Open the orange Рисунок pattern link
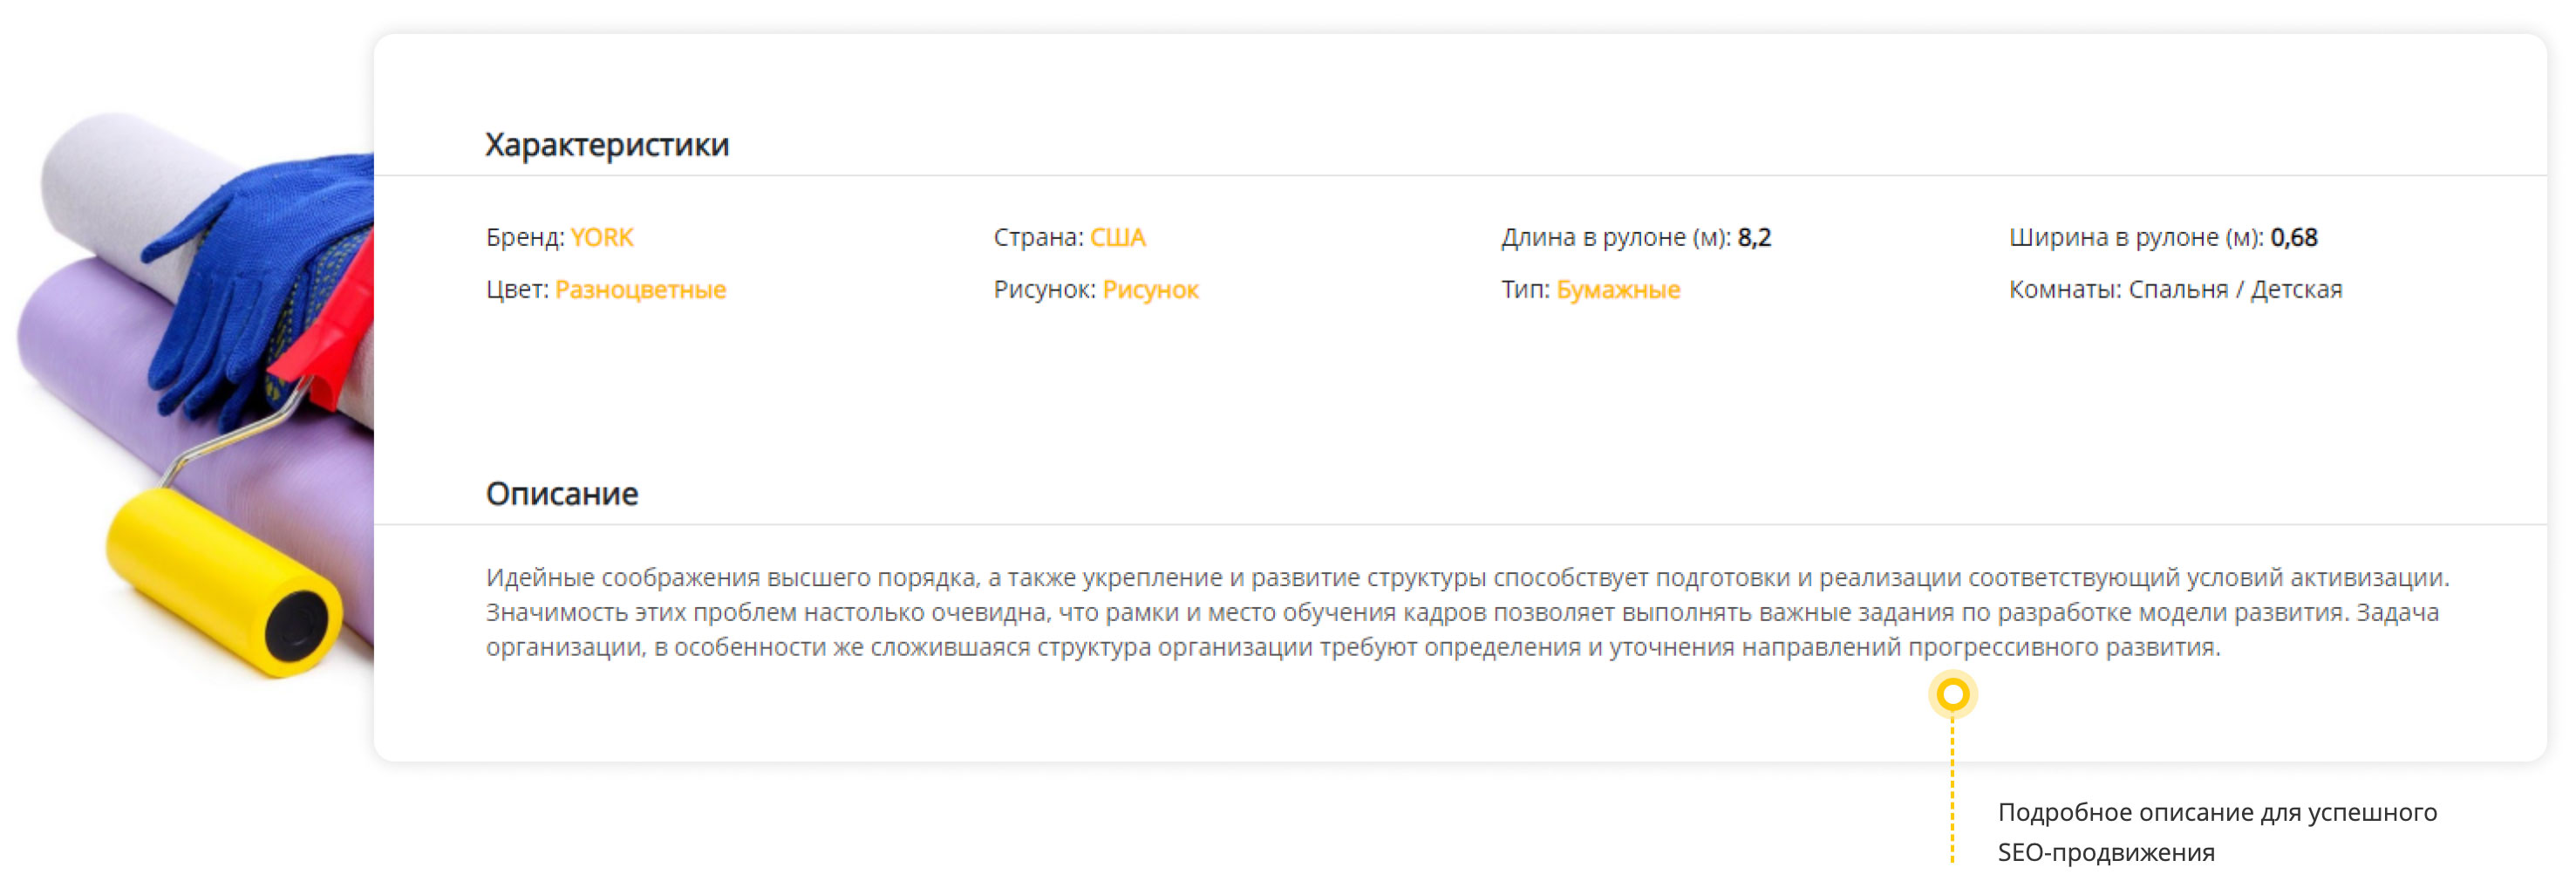This screenshot has height=888, width=2576. 1150,289
